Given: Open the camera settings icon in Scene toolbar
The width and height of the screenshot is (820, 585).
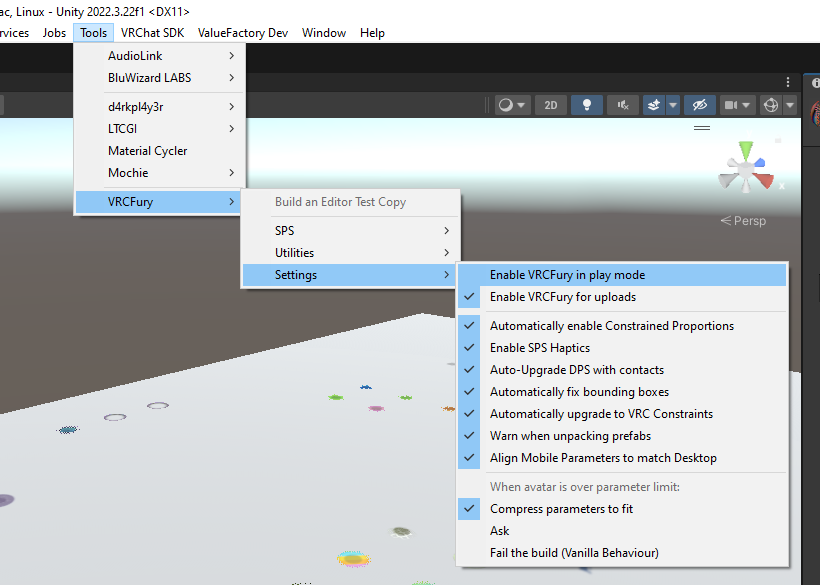Looking at the screenshot, I should (734, 105).
